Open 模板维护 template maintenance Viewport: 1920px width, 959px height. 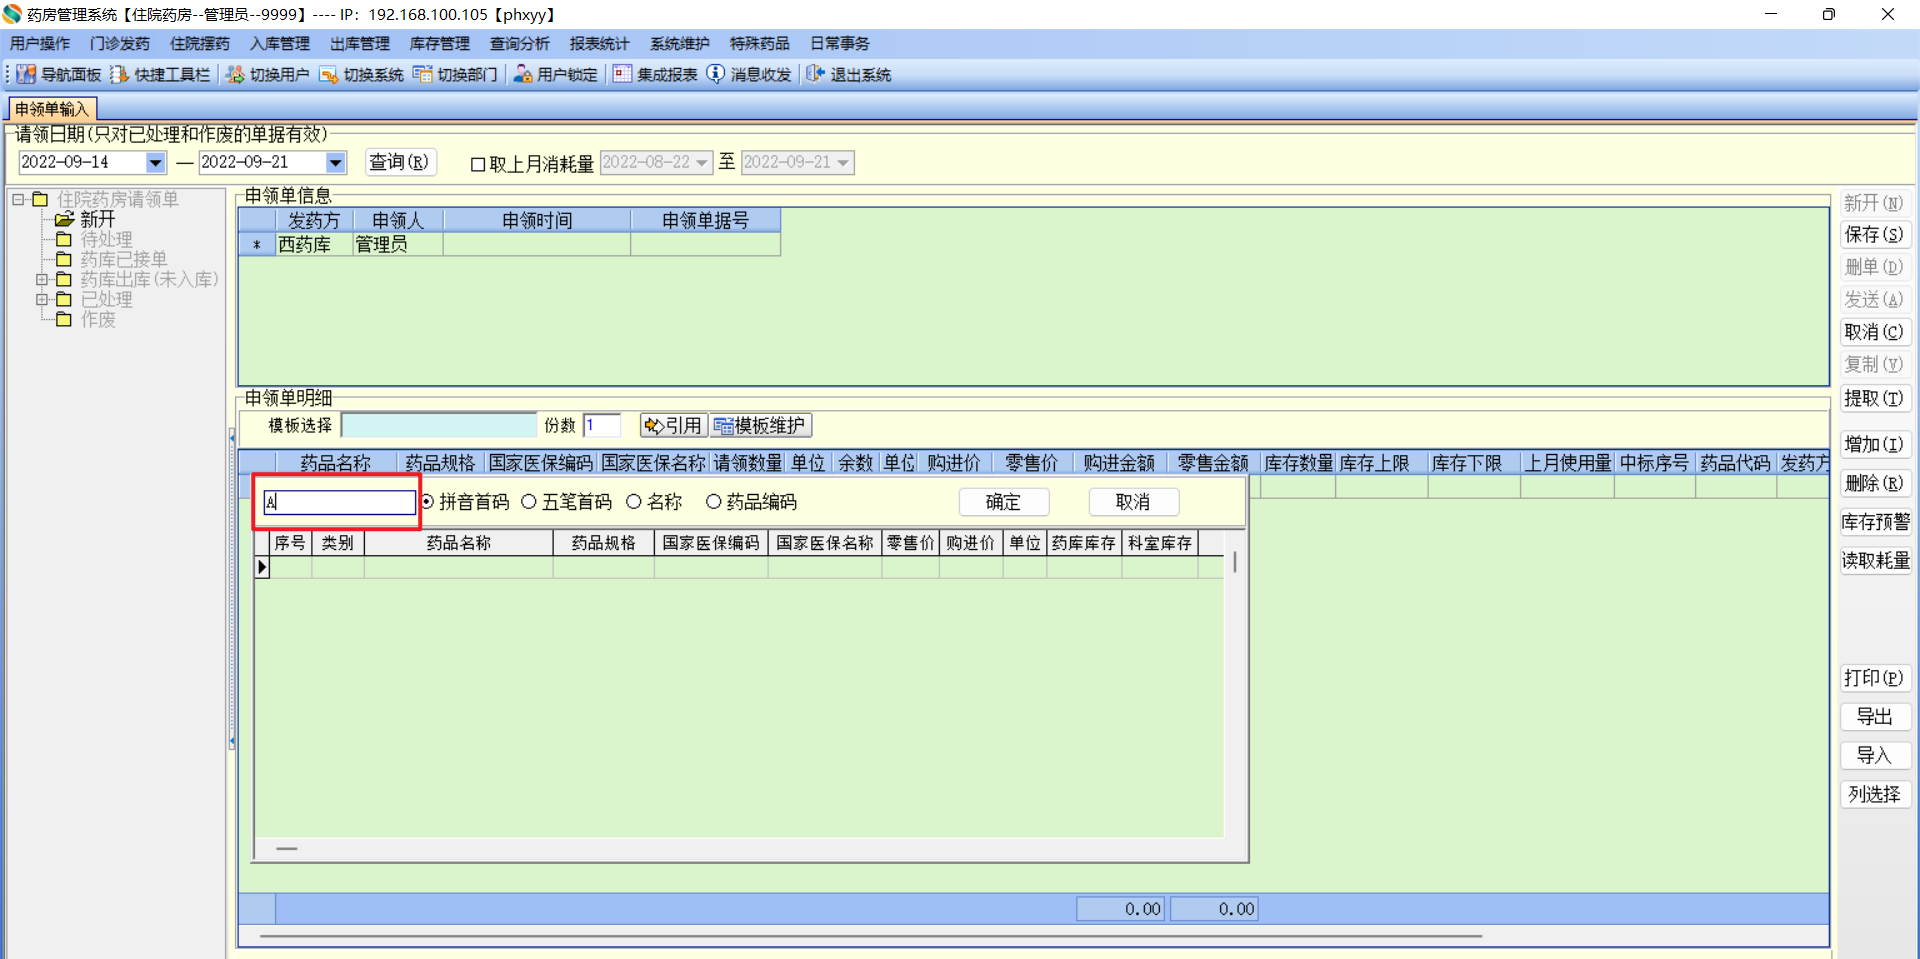[761, 425]
